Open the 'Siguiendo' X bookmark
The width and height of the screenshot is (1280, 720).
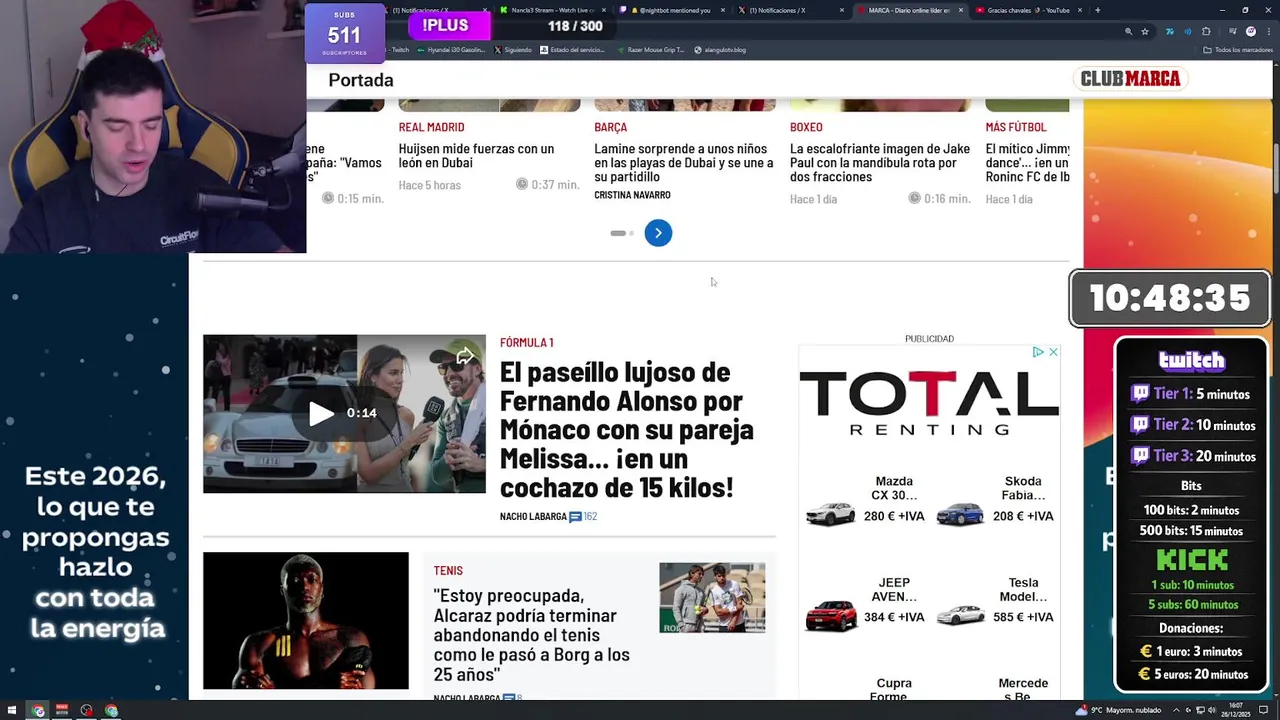513,50
